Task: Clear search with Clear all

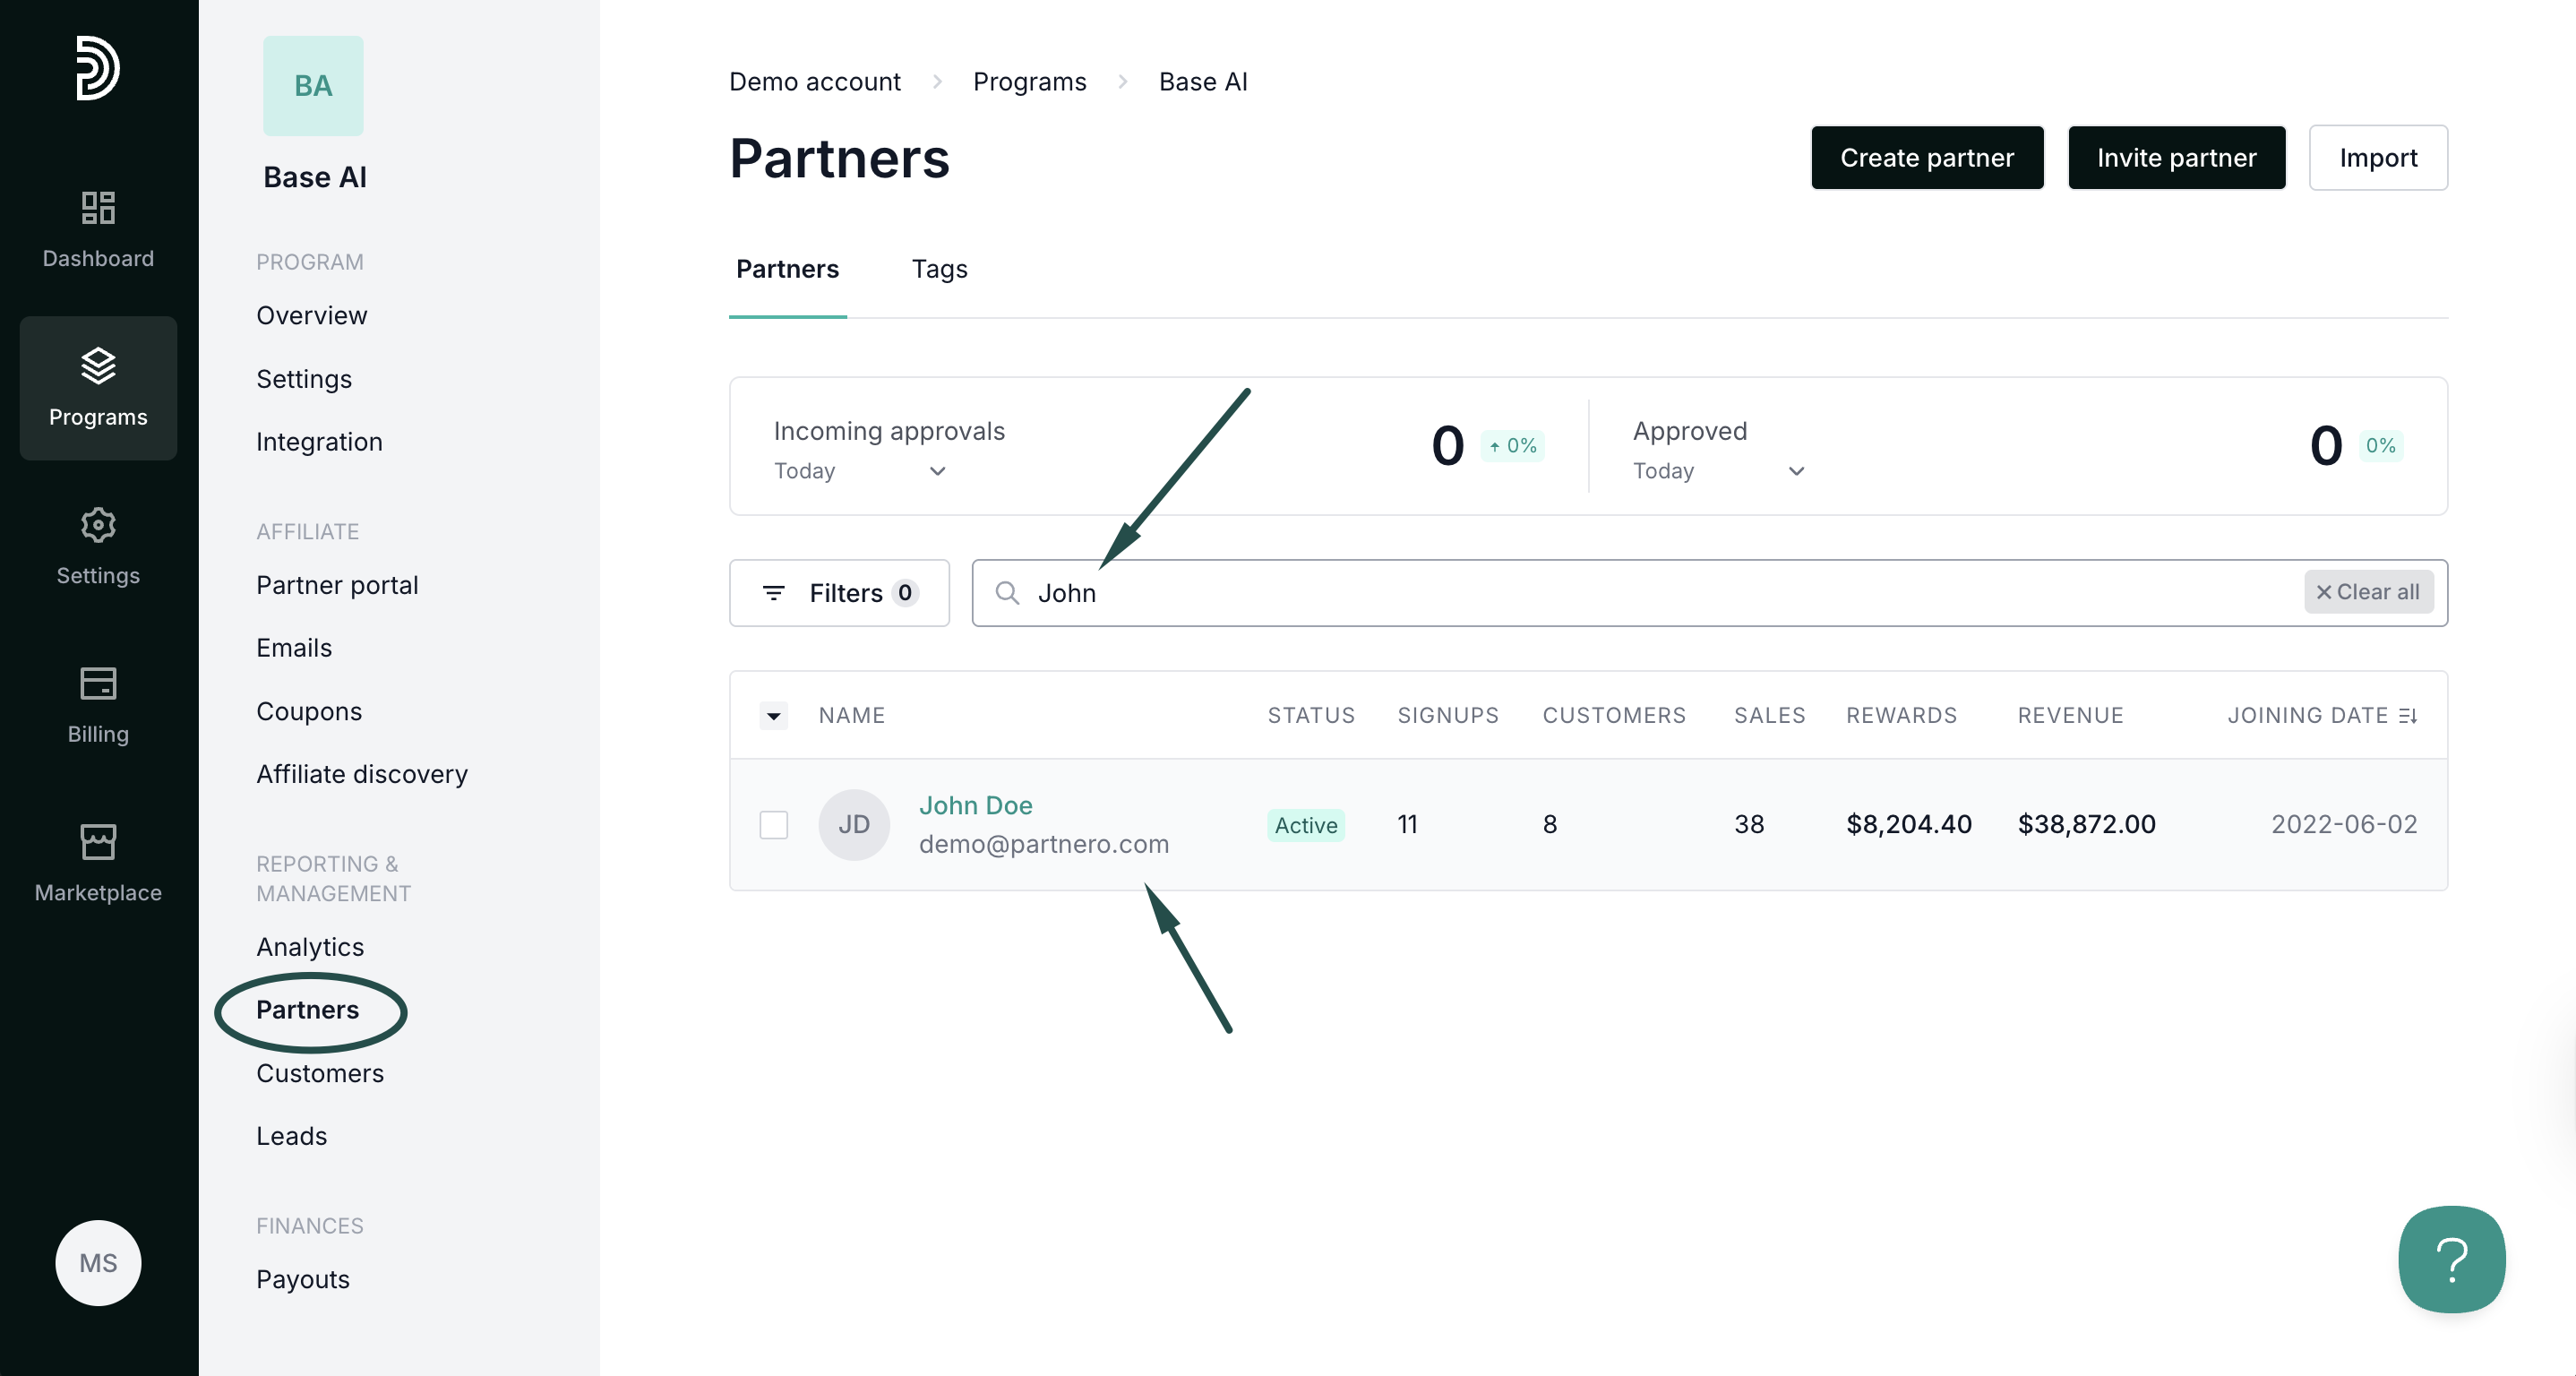Action: [2368, 592]
